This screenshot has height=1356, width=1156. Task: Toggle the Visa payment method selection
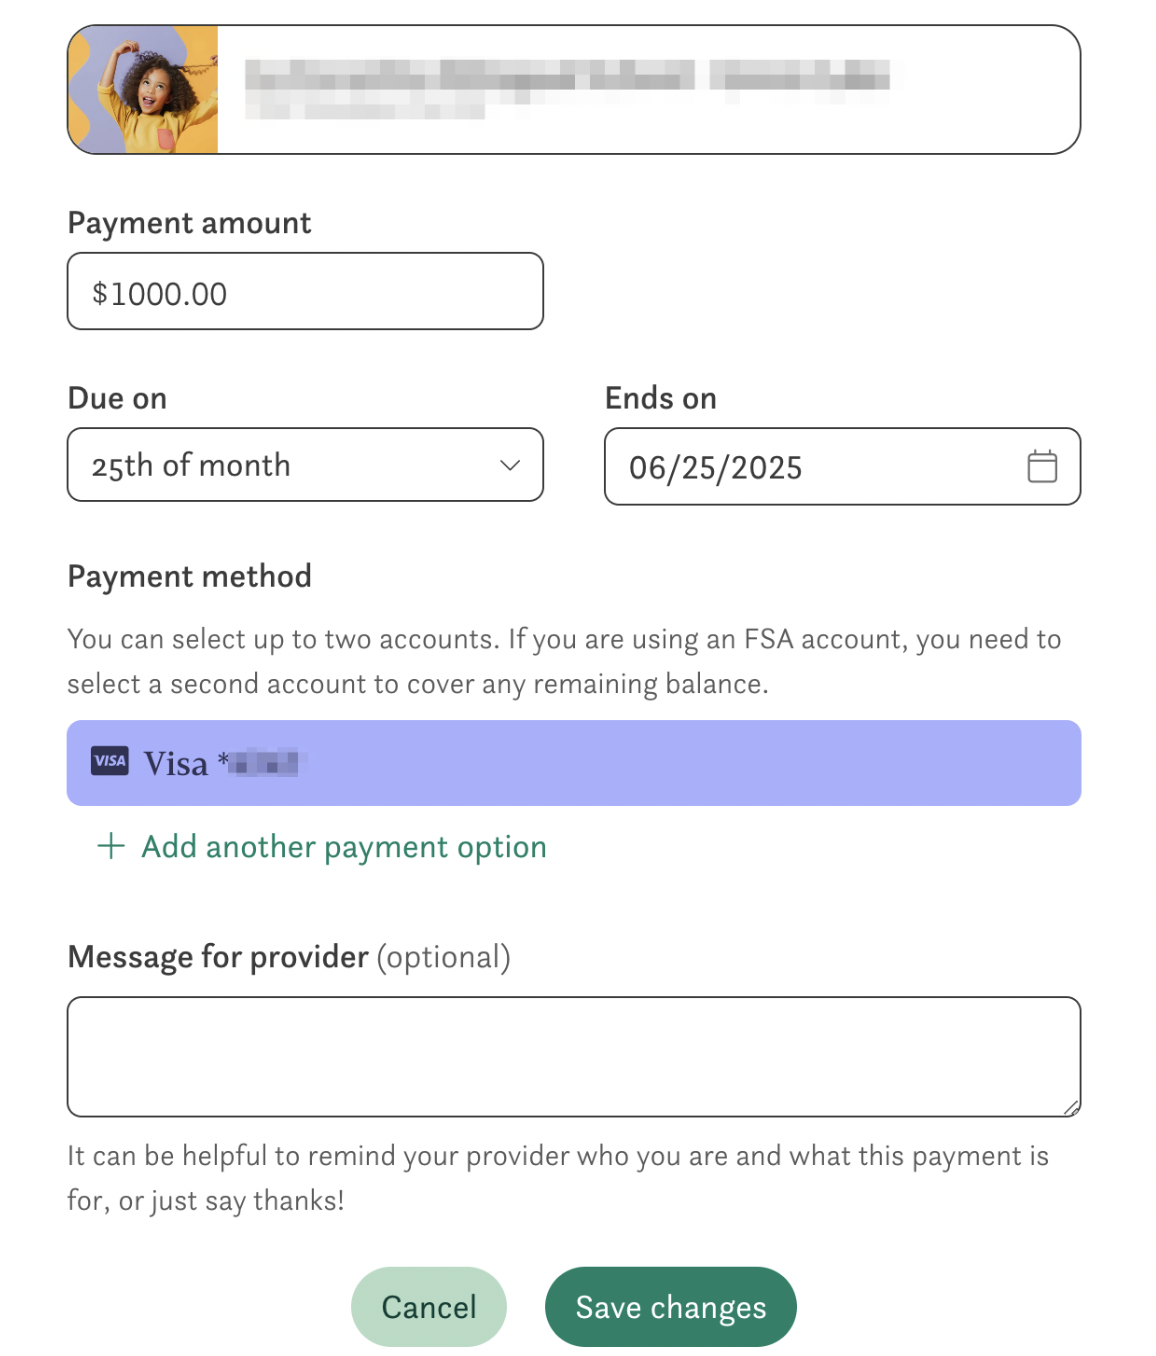point(574,763)
